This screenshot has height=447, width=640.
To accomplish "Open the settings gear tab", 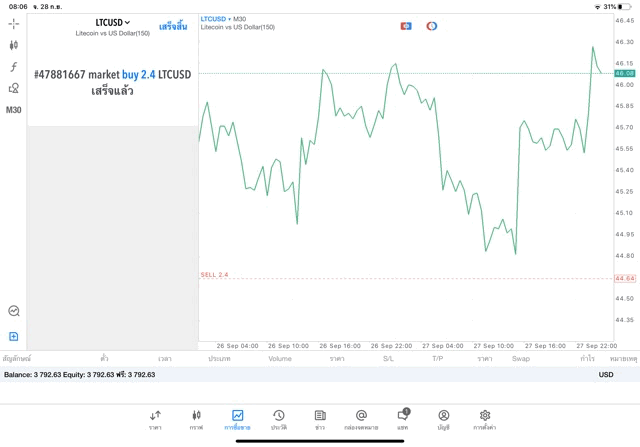I will [x=484, y=420].
